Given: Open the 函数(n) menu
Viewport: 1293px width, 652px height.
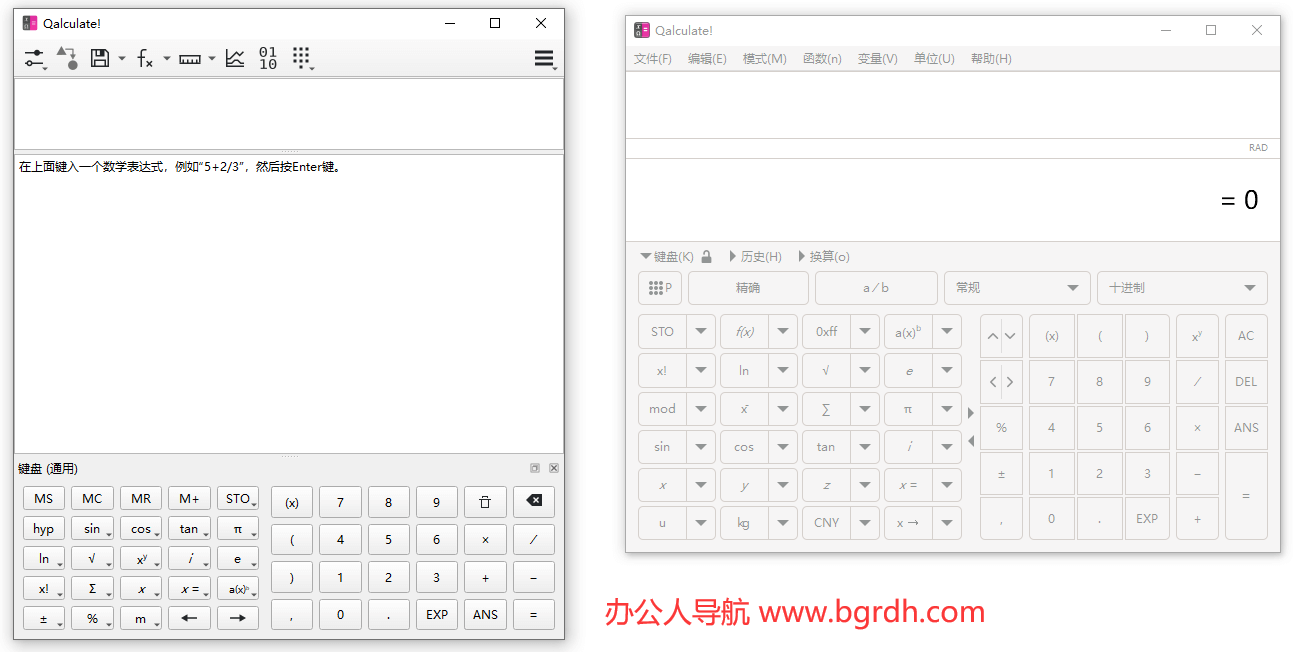Looking at the screenshot, I should [x=822, y=59].
